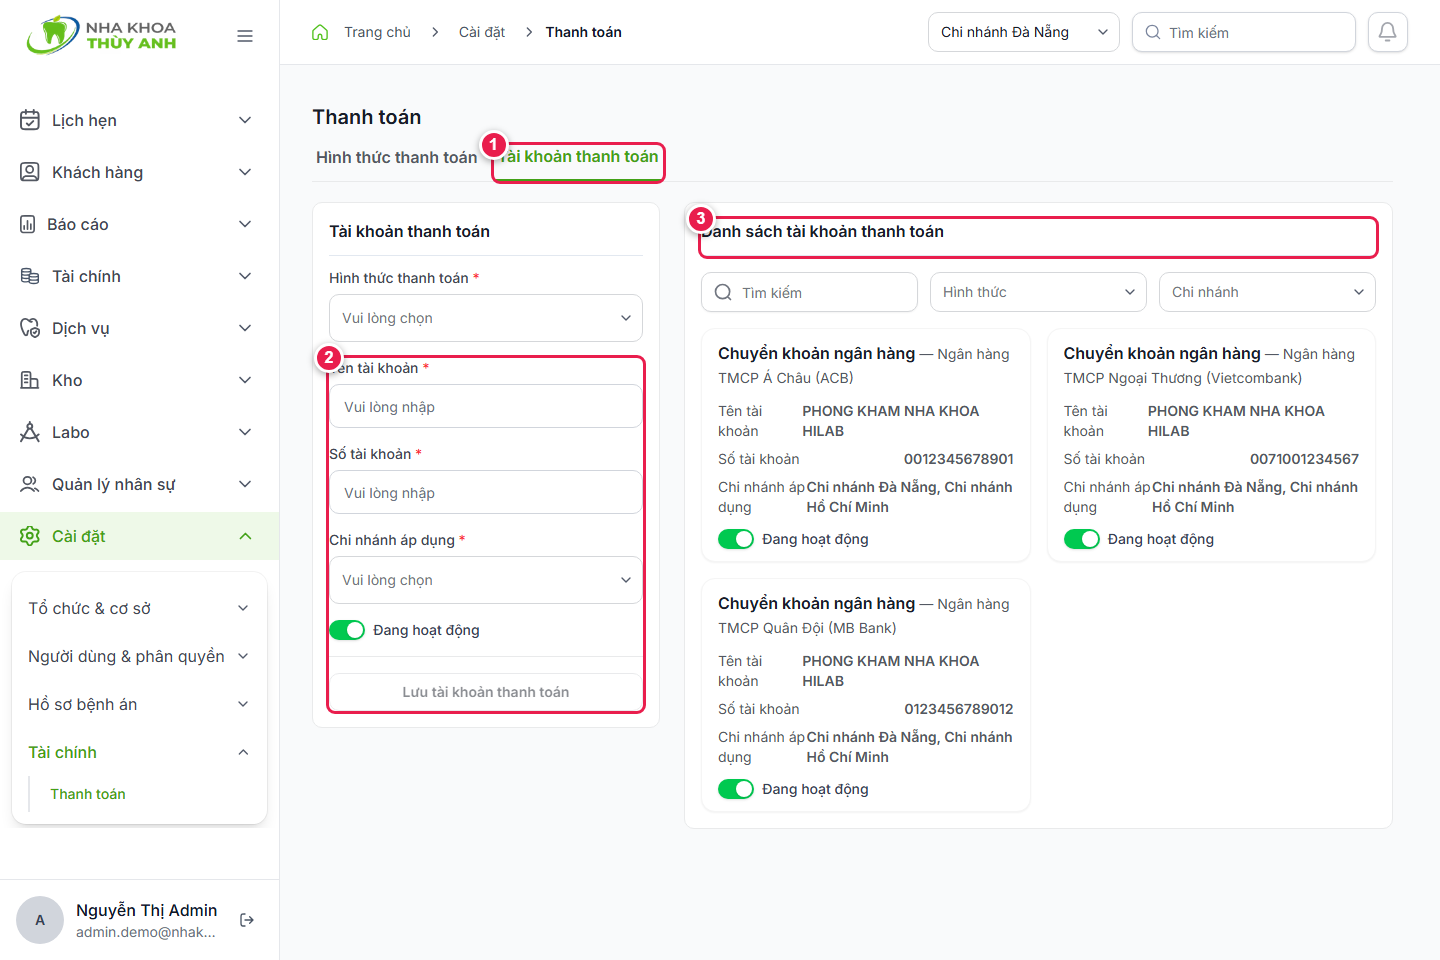Click the Số tài khoản input field
Viewport: 1440px width, 960px height.
[486, 493]
